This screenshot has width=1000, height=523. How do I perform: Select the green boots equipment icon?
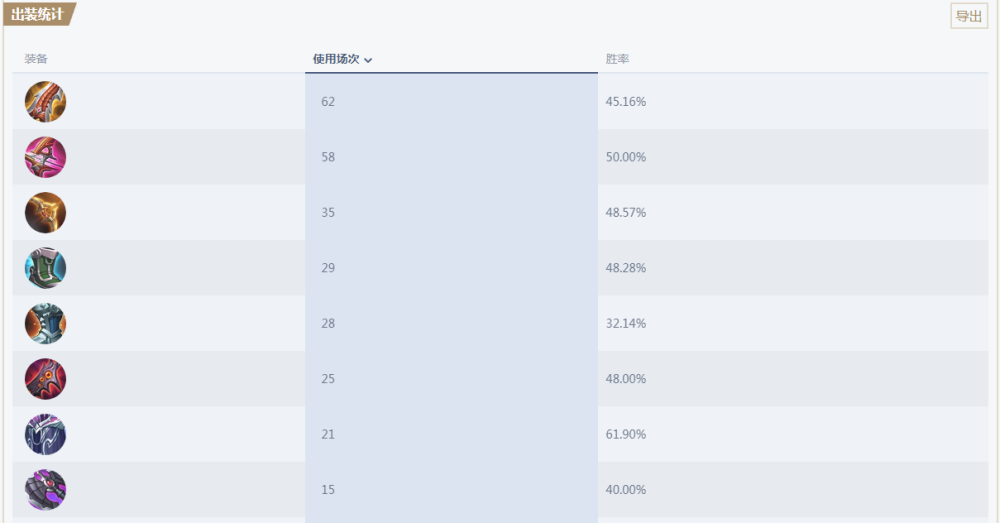pyautogui.click(x=45, y=268)
